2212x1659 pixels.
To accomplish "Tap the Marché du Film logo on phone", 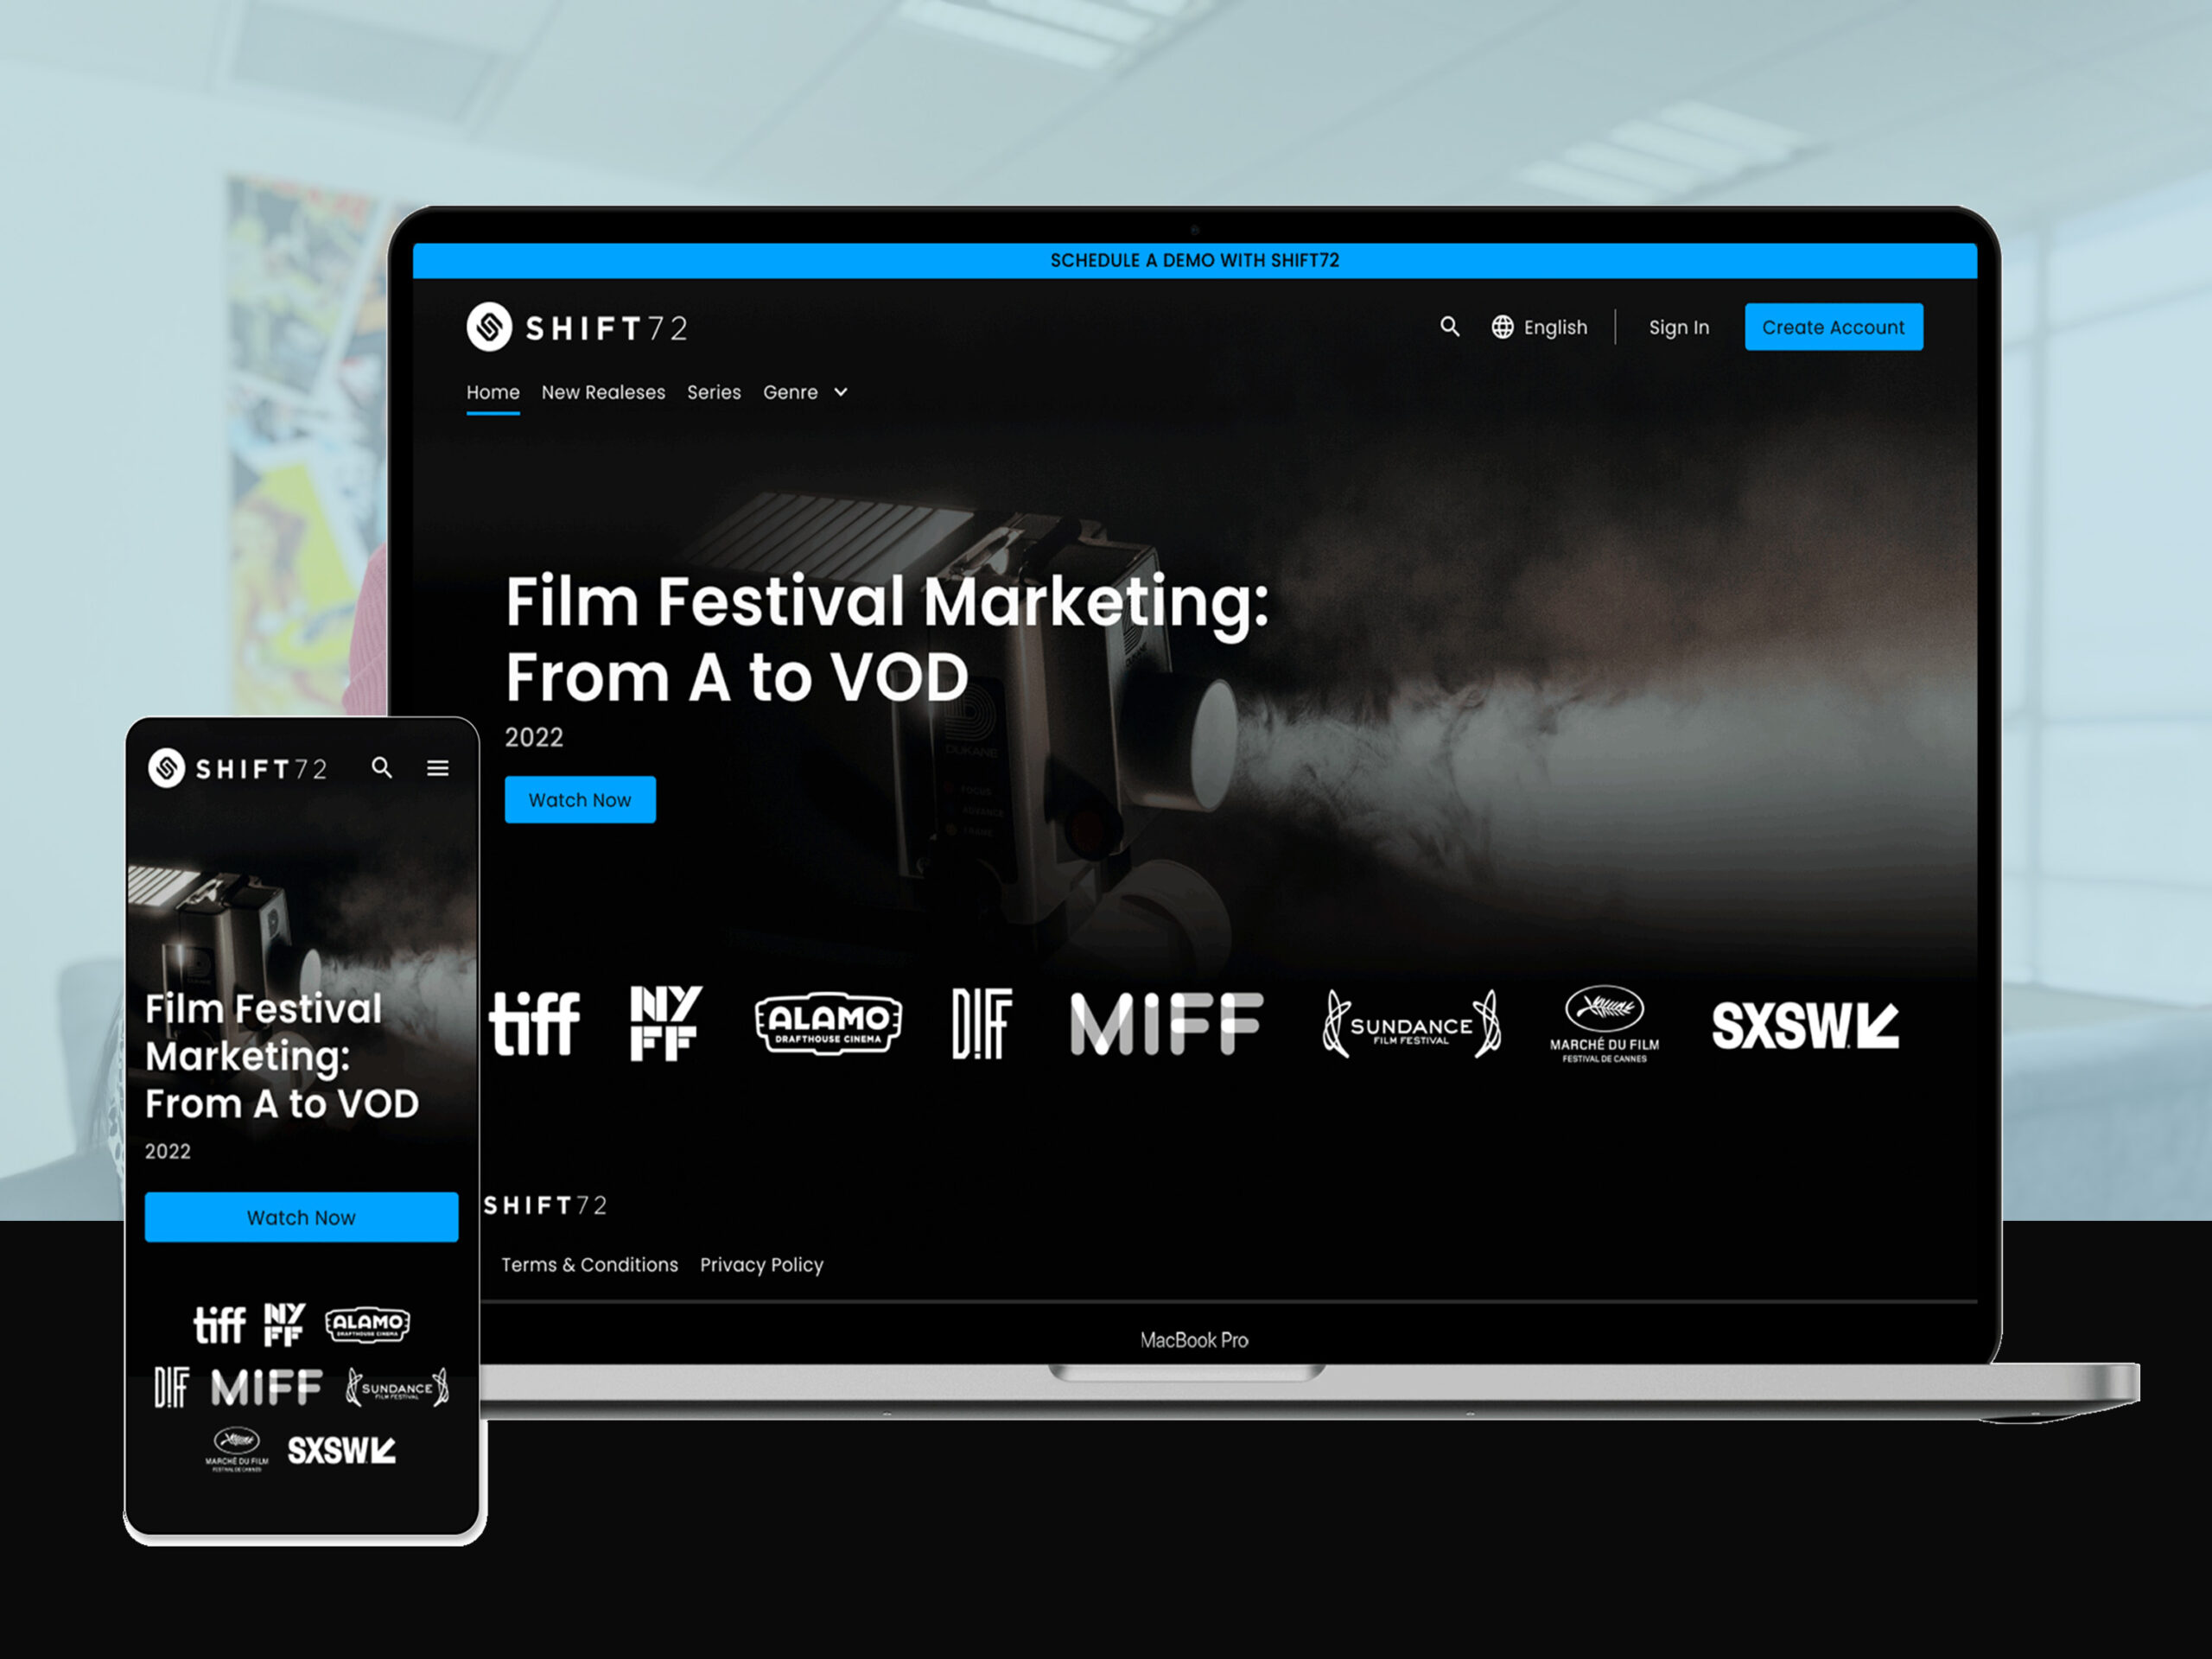I will point(237,1450).
